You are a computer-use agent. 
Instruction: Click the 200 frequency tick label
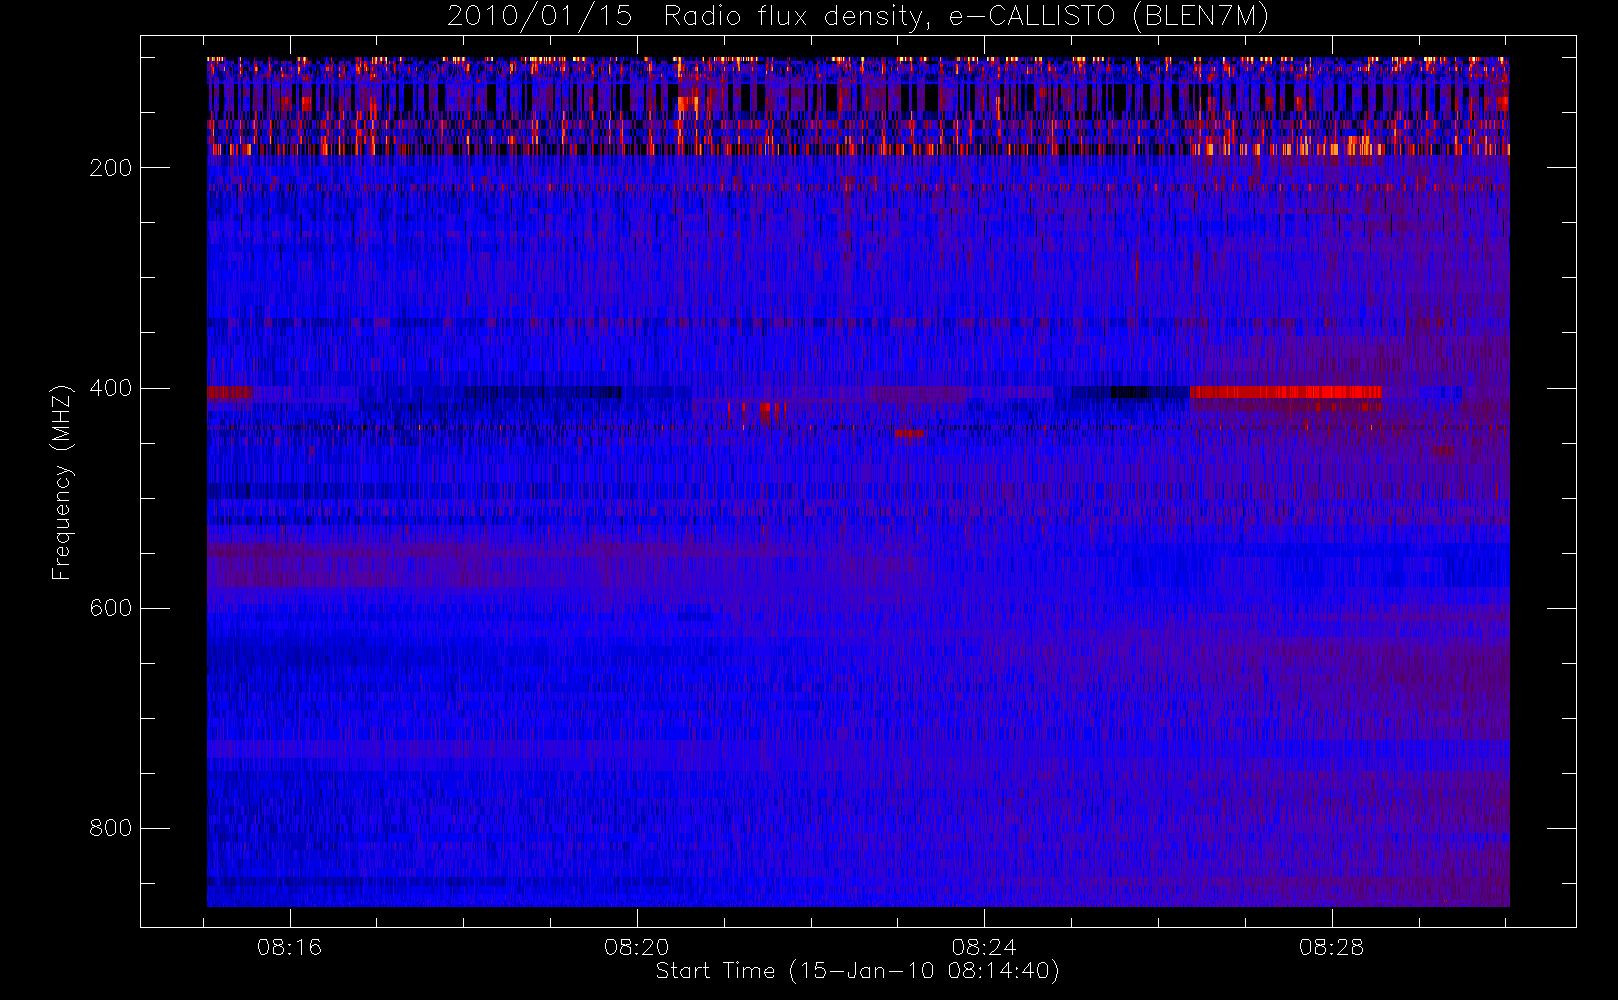pos(110,168)
